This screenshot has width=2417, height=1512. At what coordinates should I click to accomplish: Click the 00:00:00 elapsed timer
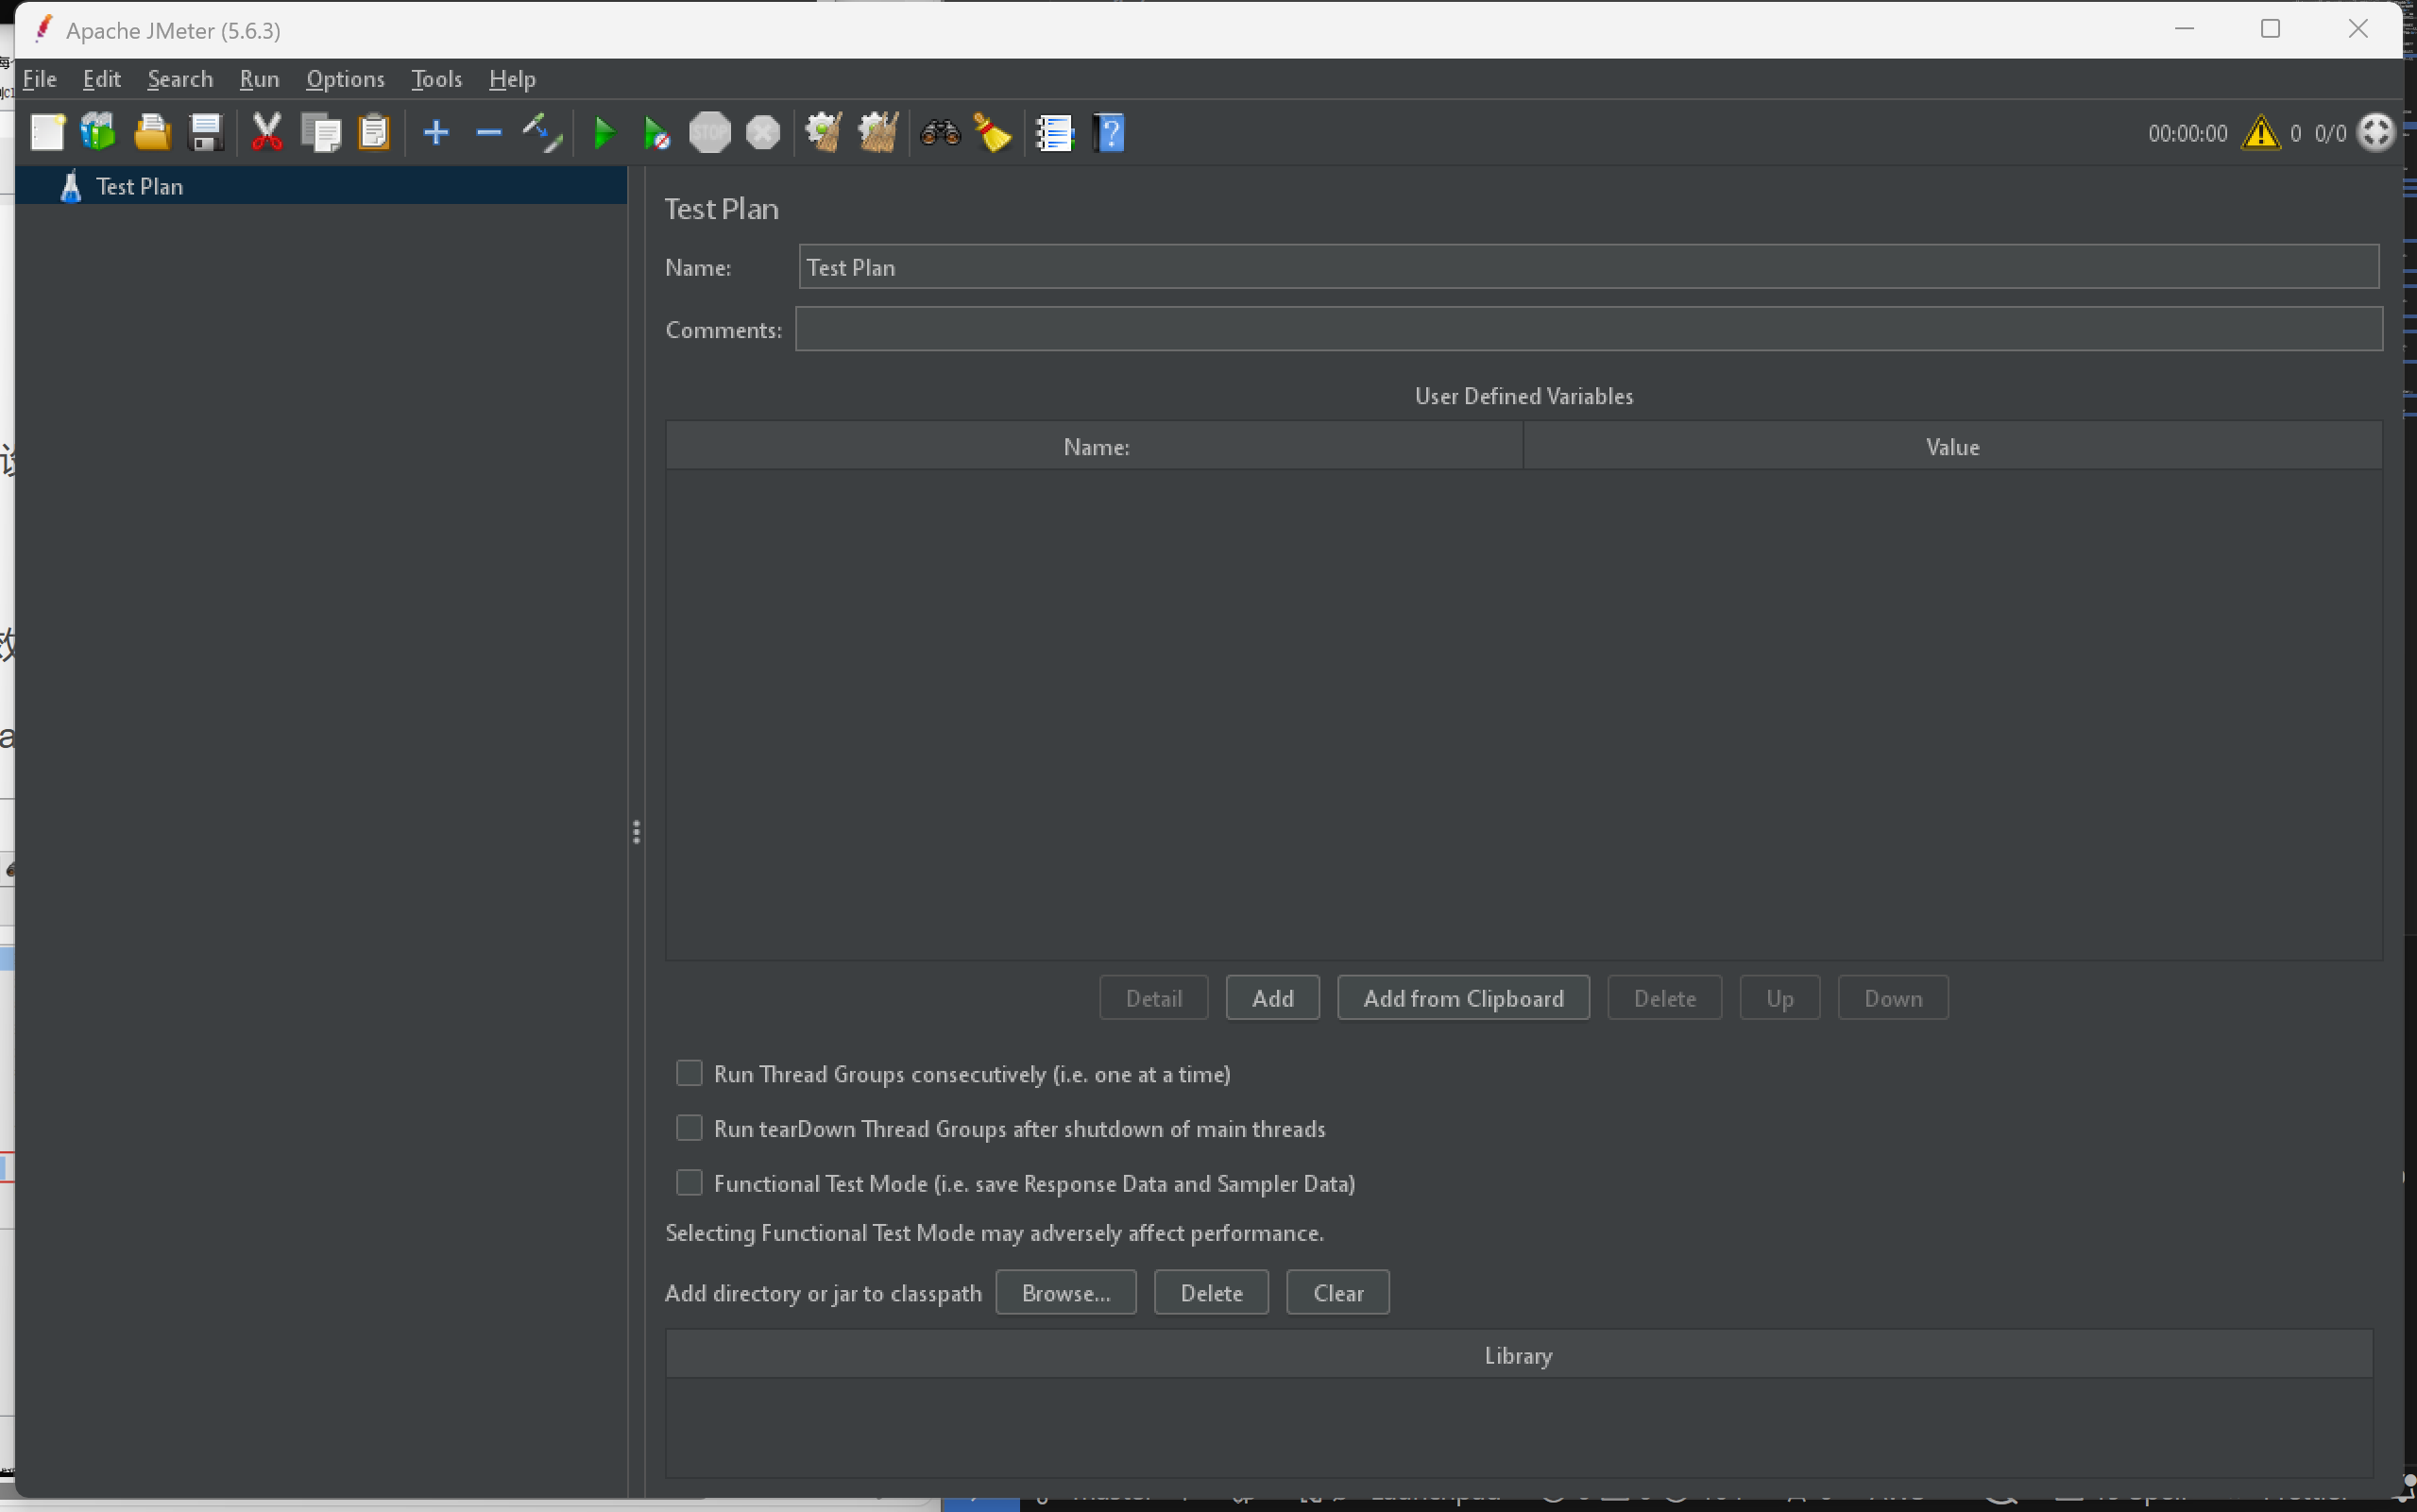point(2187,134)
